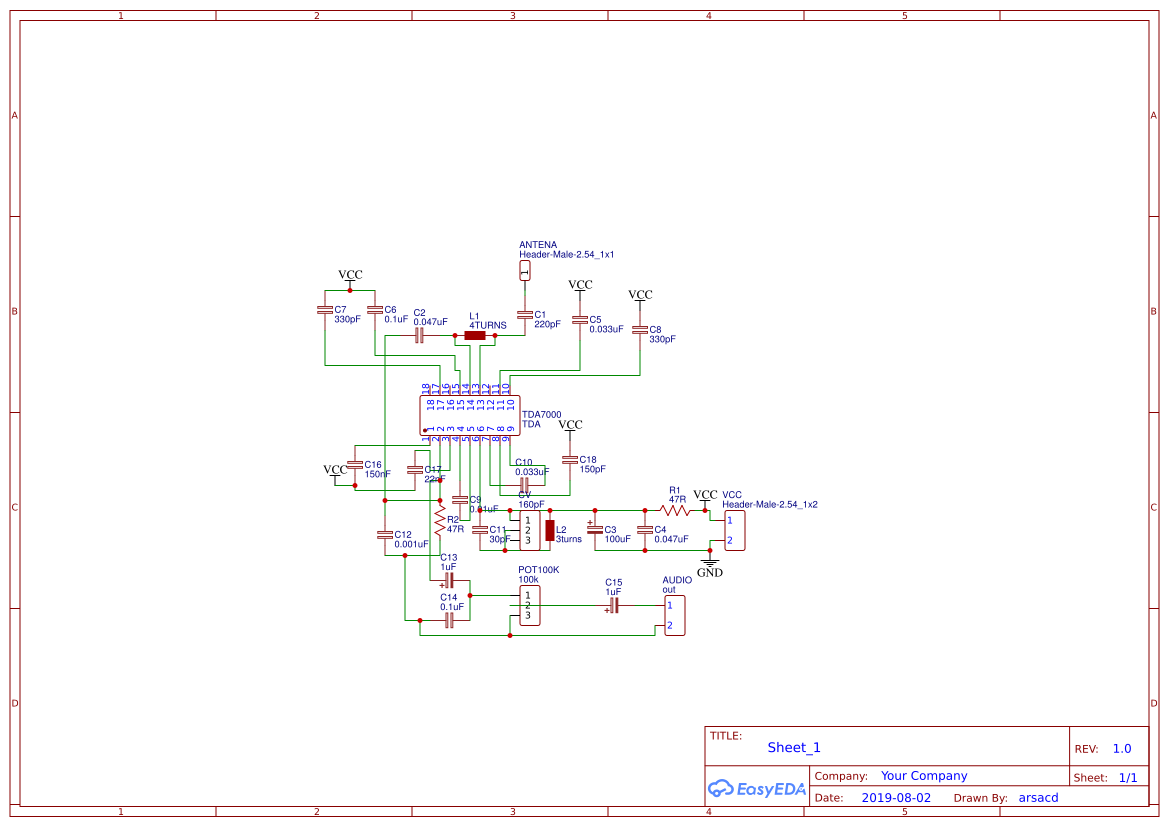Screen dimensions: 1169x827
Task: Click the '4TURNS' value text
Action: click(x=488, y=325)
